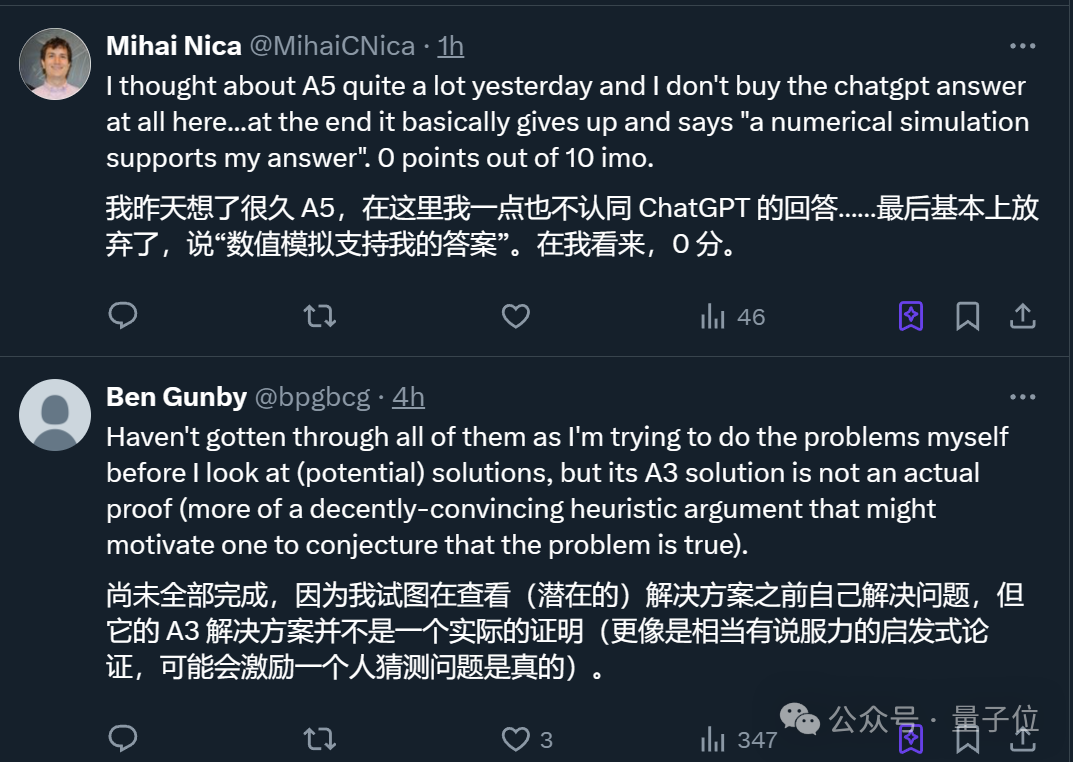Open the Ben Gunby display name link
Viewport: 1073px width, 762px height.
click(x=177, y=397)
